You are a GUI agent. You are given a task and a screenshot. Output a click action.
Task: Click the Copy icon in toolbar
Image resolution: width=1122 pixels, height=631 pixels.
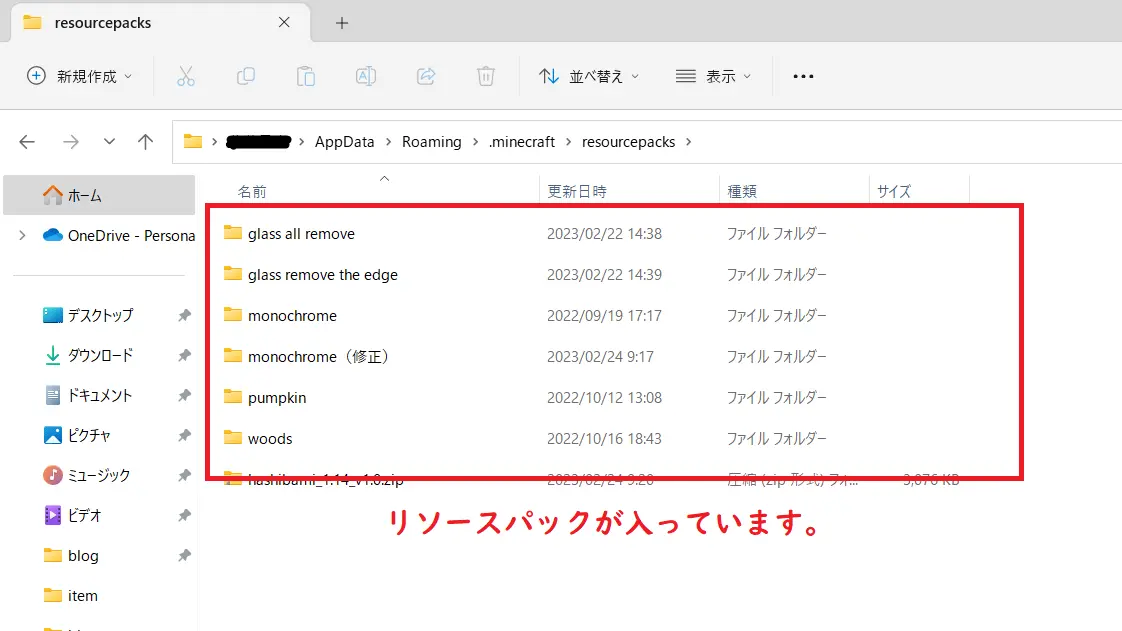246,76
